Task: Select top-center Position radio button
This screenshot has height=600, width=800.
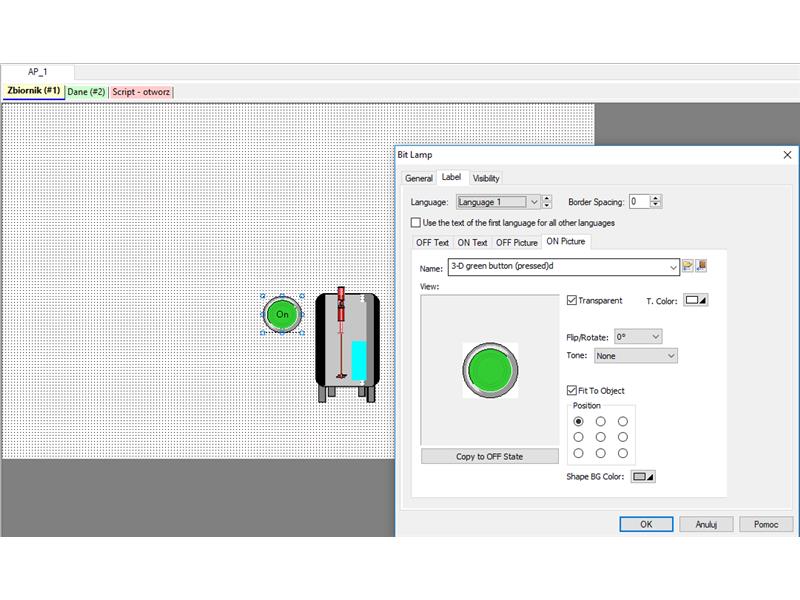Action: click(x=601, y=421)
